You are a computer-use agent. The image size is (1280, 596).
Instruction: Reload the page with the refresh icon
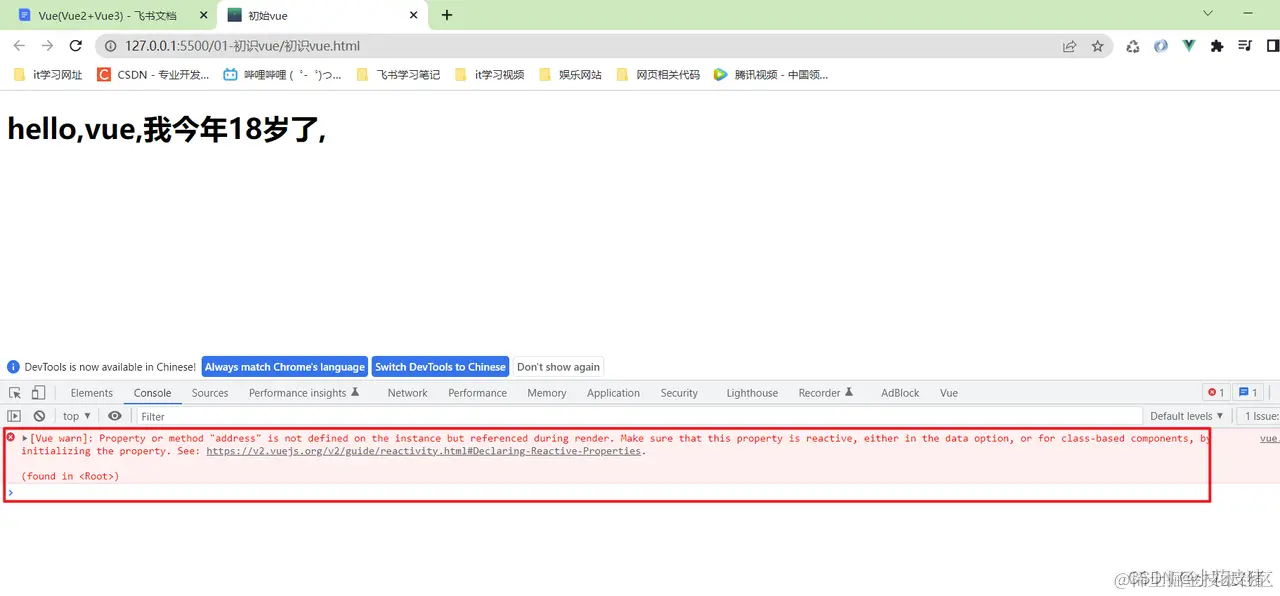point(75,46)
